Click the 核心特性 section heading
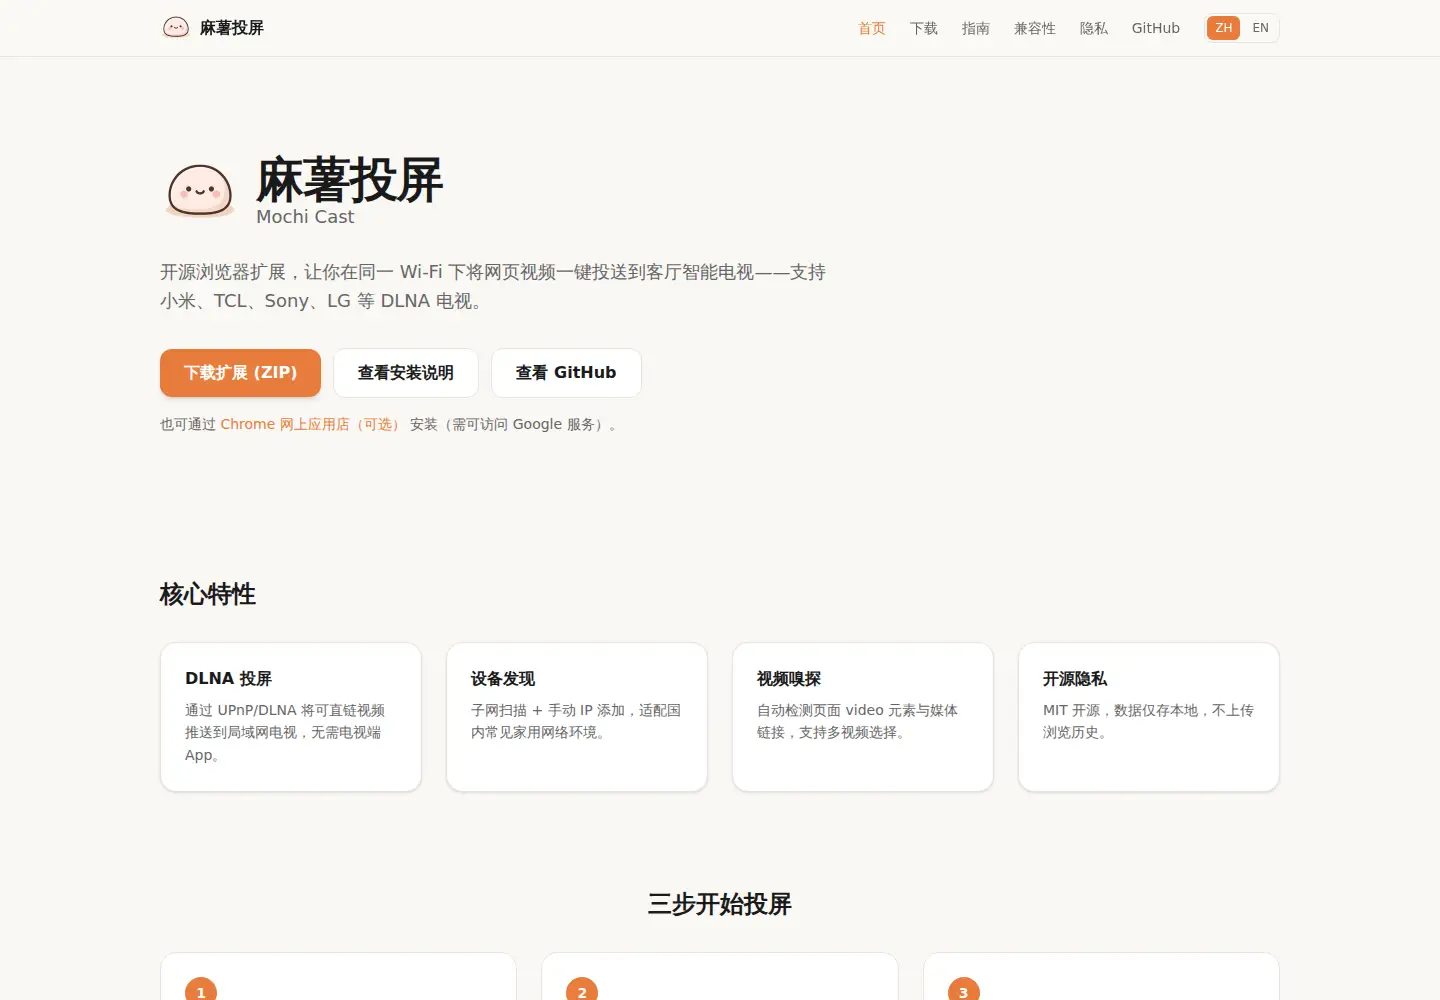 click(208, 594)
